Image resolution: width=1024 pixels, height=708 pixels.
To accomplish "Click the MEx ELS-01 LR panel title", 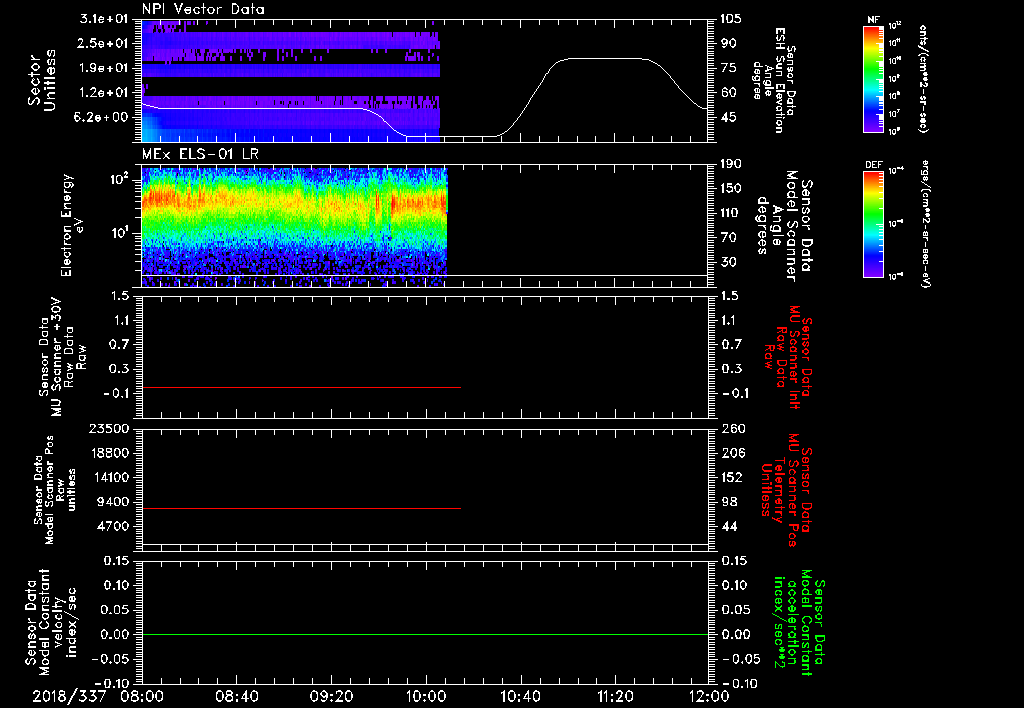I will tap(200, 154).
